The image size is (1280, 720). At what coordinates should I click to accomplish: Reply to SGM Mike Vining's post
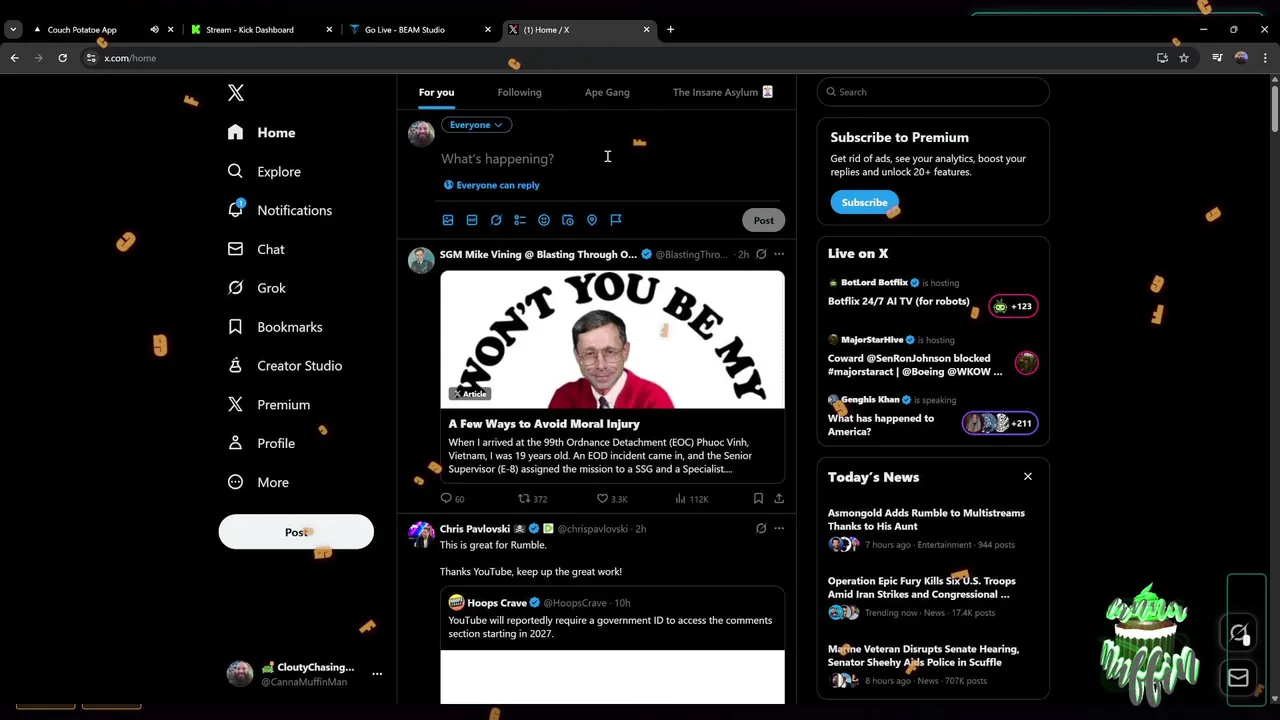click(452, 498)
